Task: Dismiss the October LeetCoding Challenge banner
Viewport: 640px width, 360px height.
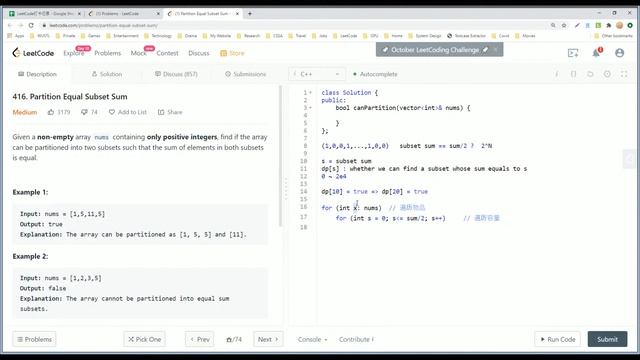Action: (496, 50)
